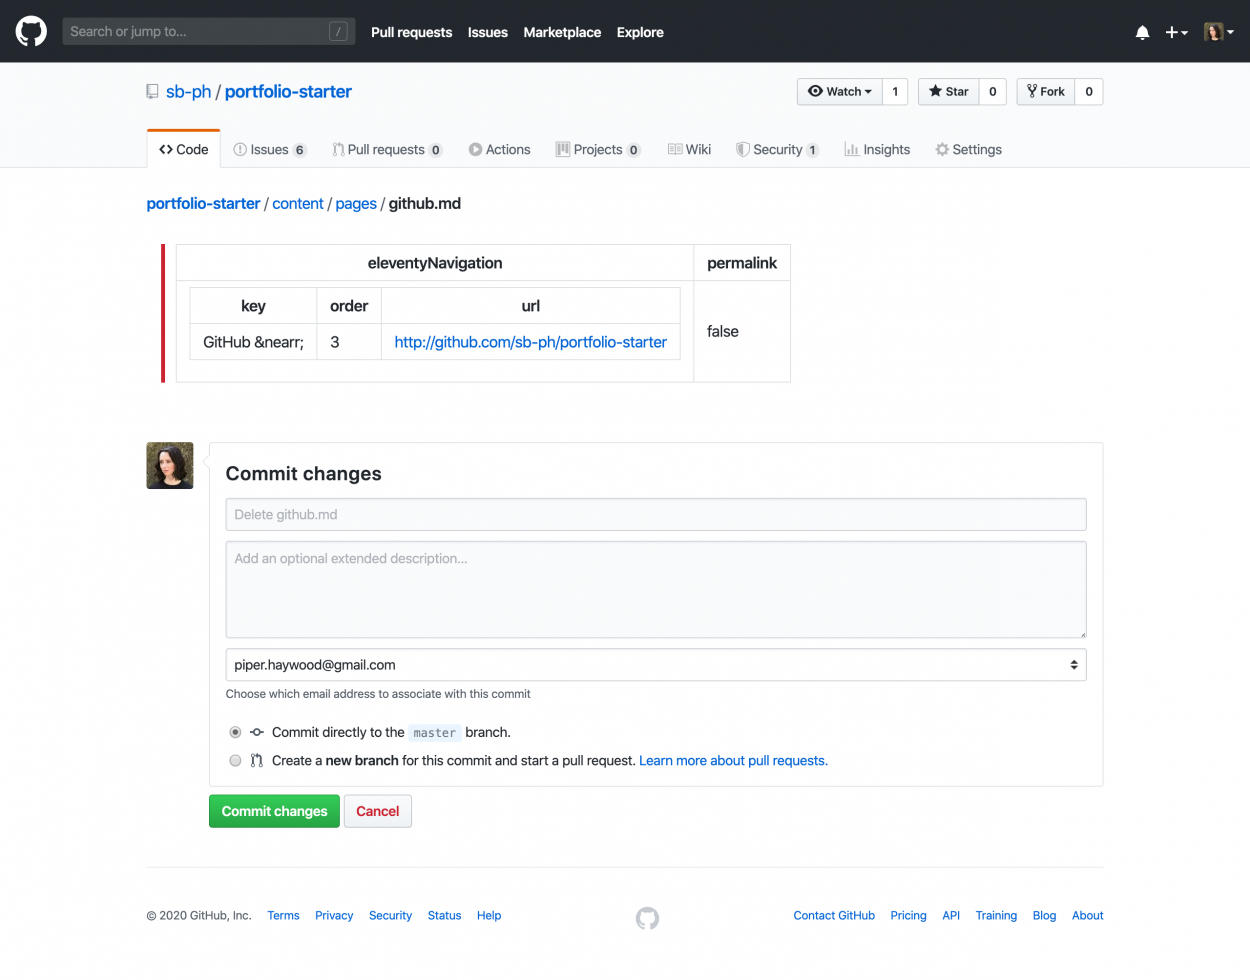Open the plus create-new menu

[x=1176, y=32]
